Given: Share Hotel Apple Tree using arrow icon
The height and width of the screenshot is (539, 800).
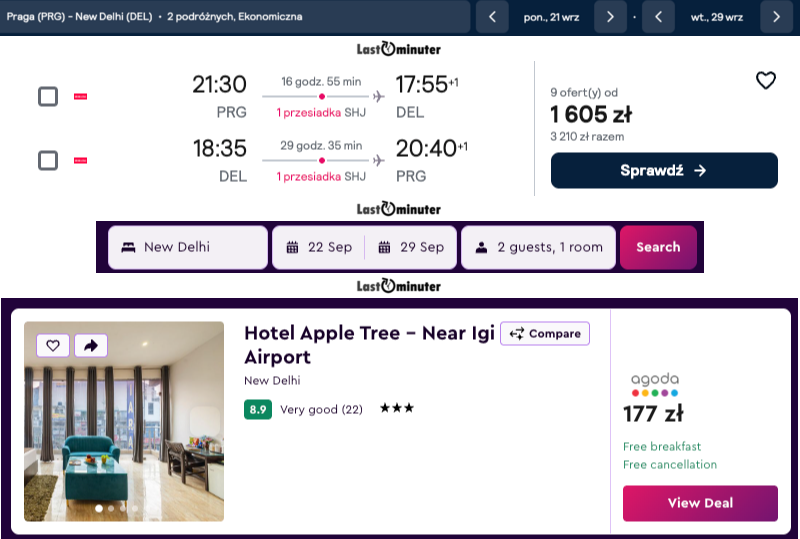Looking at the screenshot, I should click(91, 346).
